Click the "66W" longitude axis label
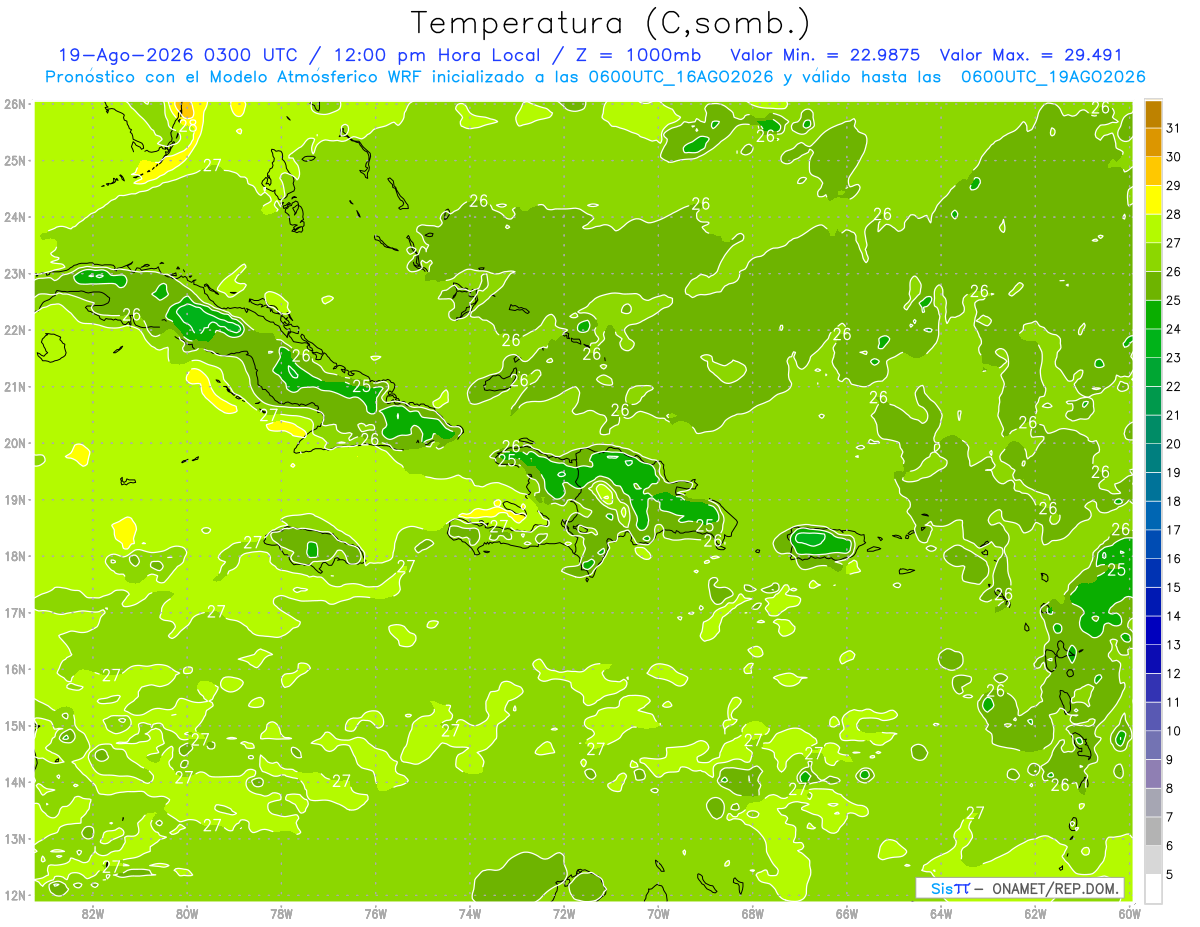The image size is (1200, 927). pos(846,912)
